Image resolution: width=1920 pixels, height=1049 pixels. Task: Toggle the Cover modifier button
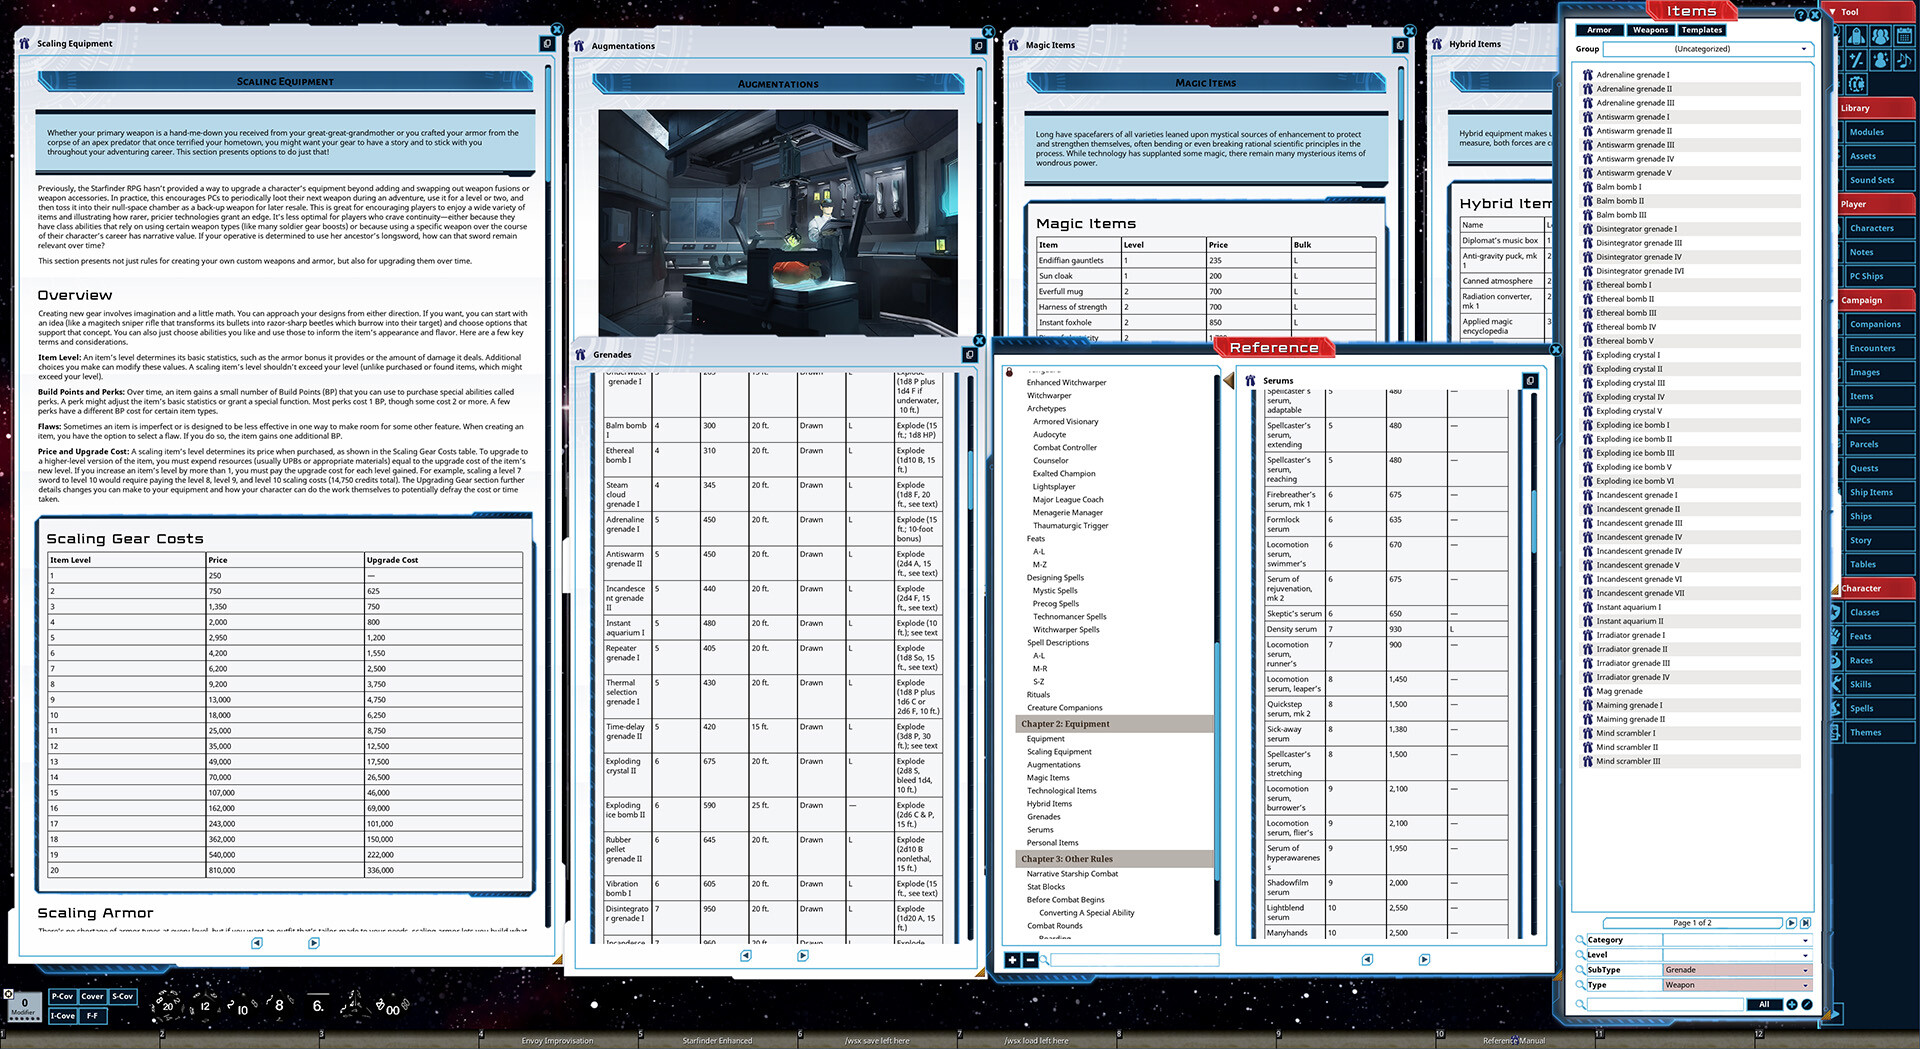92,996
